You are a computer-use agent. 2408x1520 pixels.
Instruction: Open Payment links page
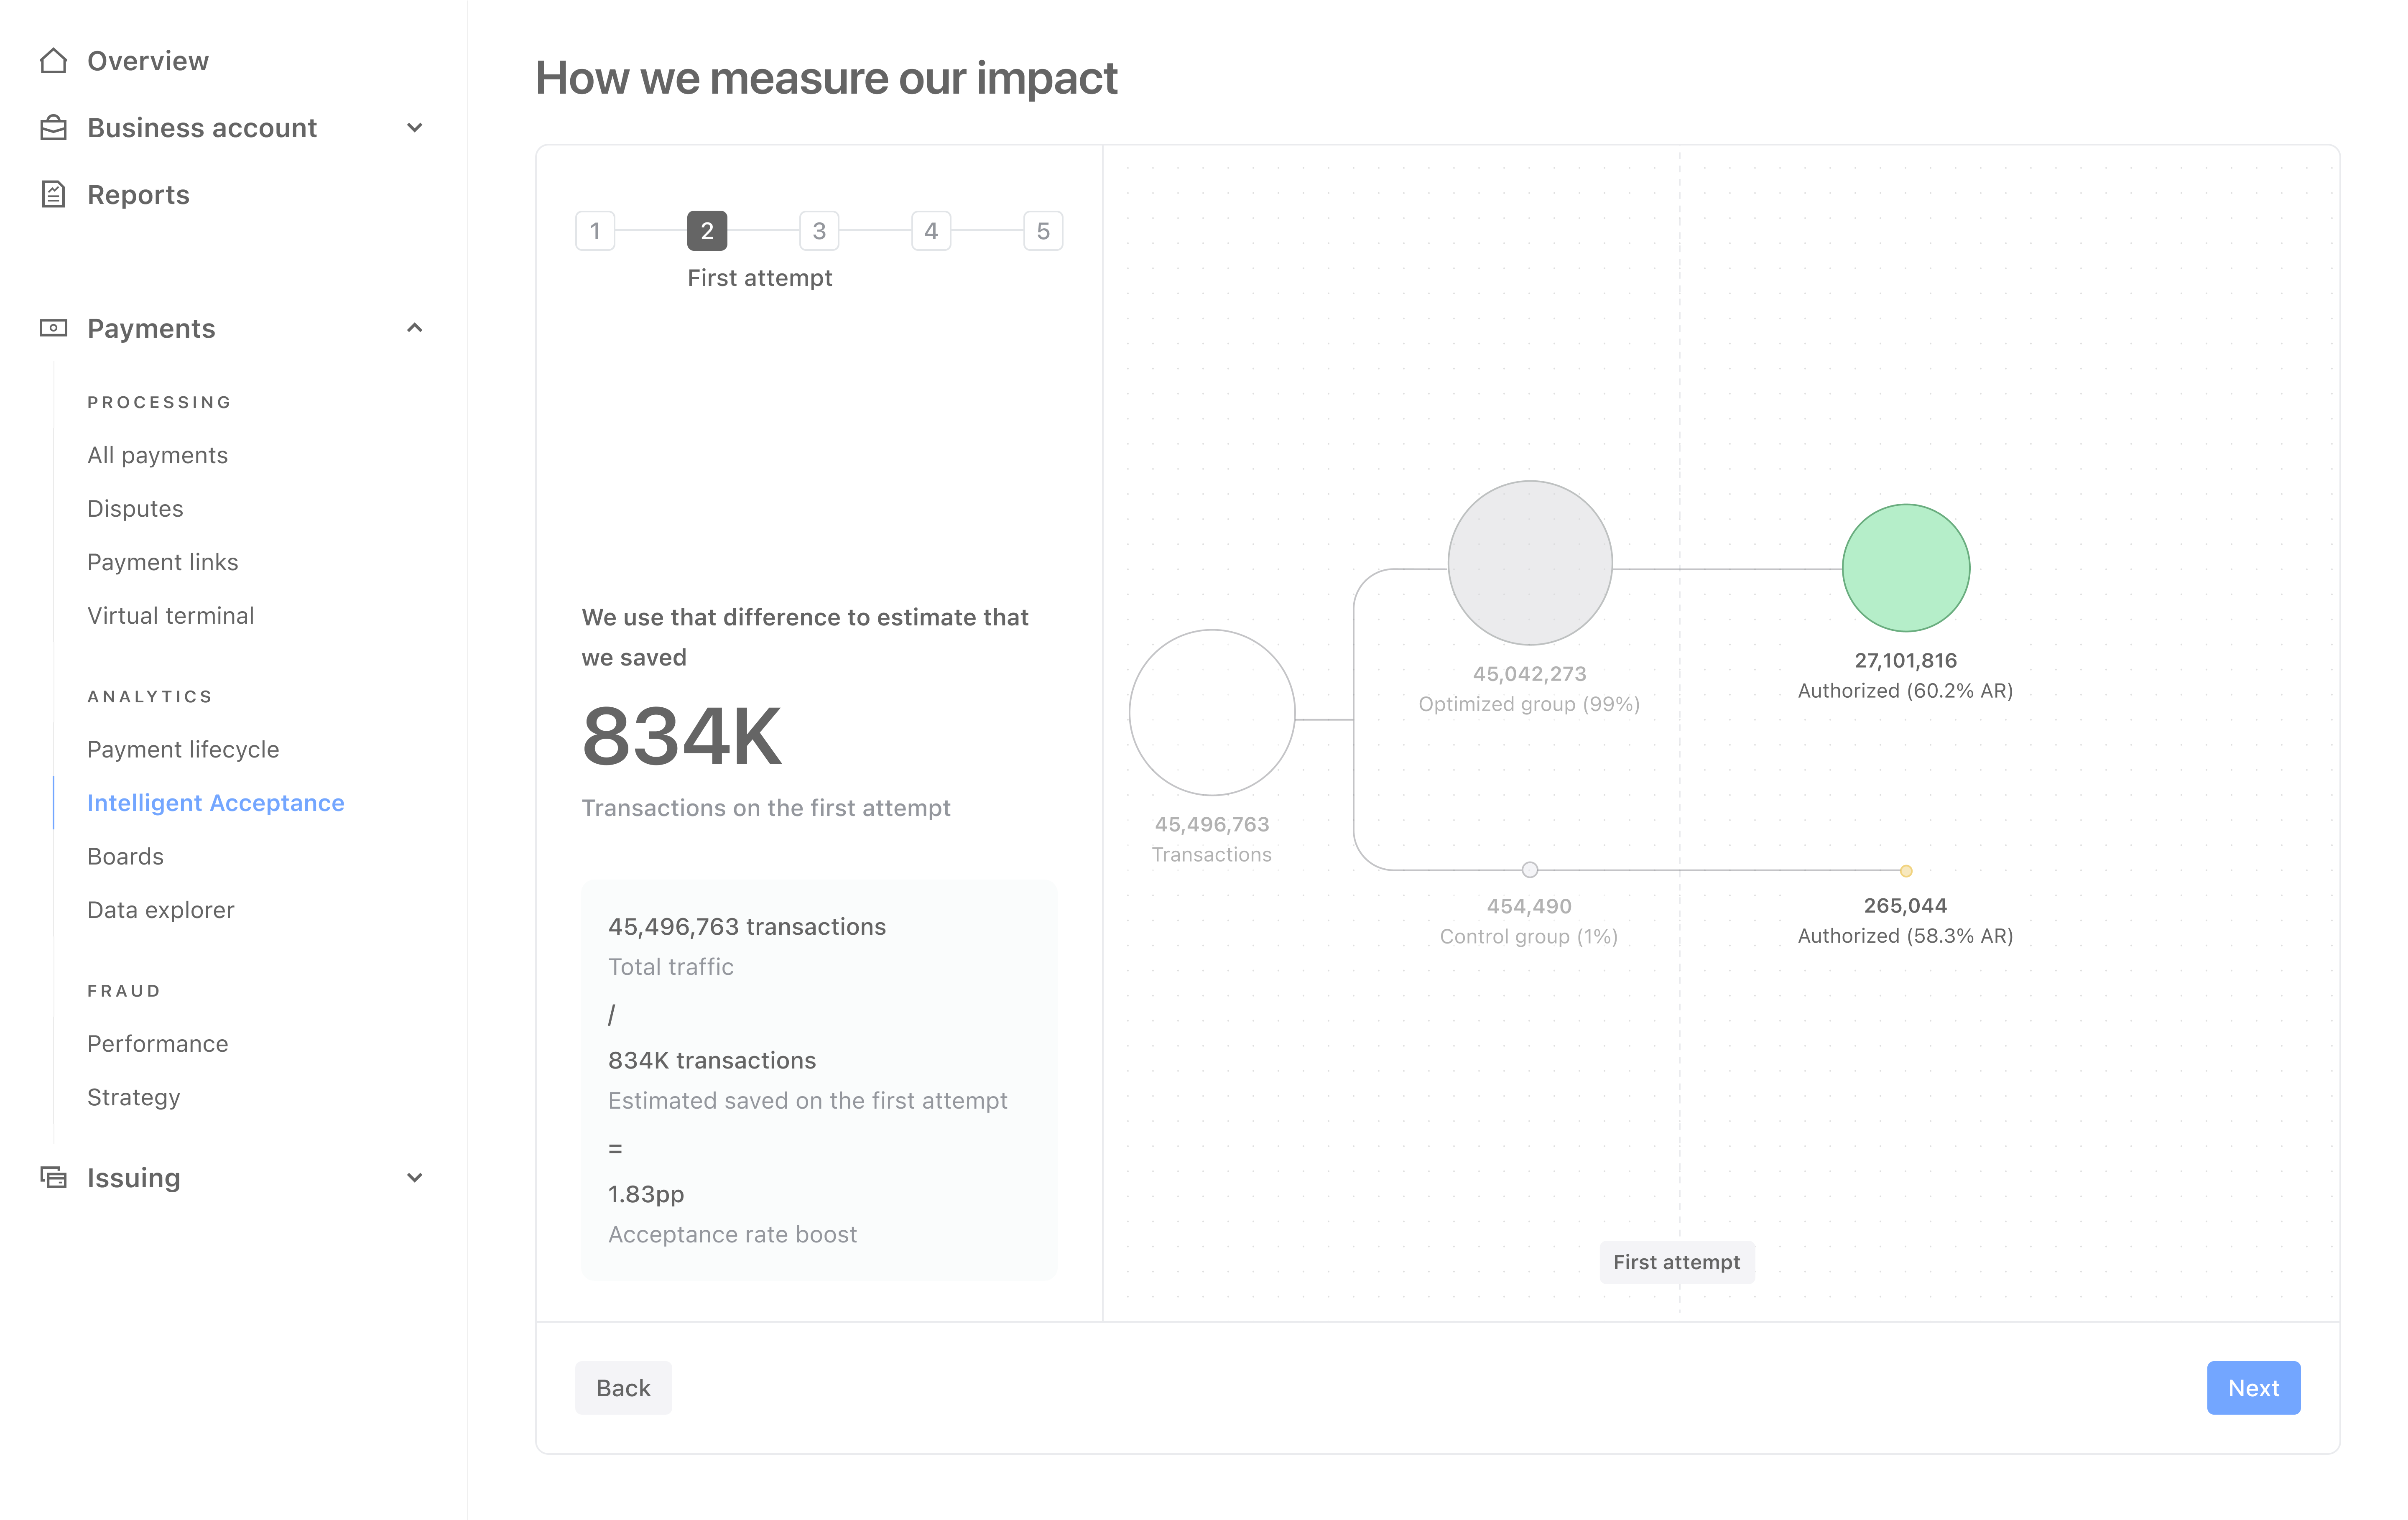162,562
